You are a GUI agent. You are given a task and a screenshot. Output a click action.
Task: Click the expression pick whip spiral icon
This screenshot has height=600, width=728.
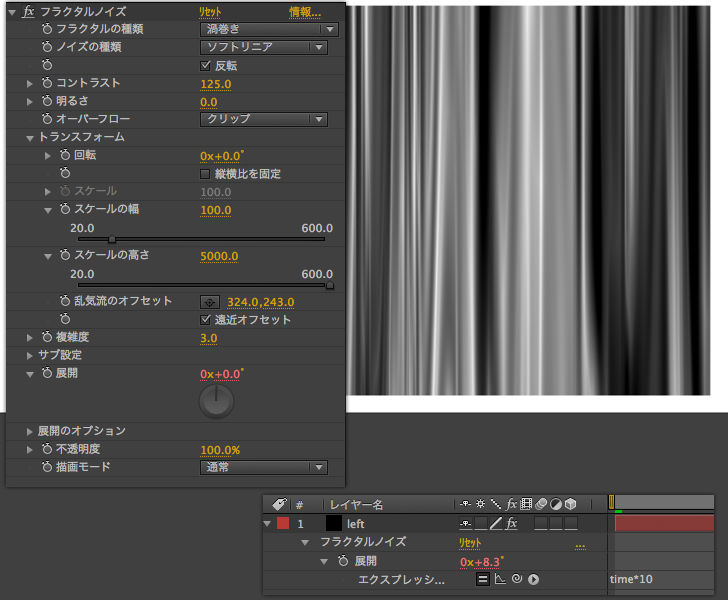(517, 579)
